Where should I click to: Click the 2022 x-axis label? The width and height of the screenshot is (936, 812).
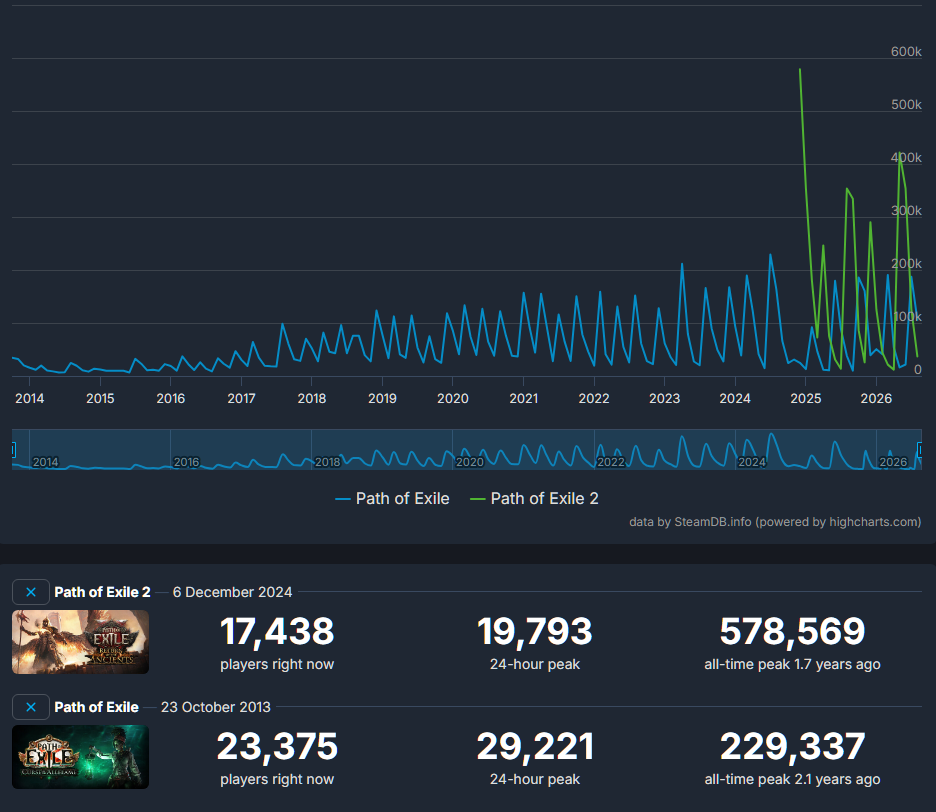[594, 398]
